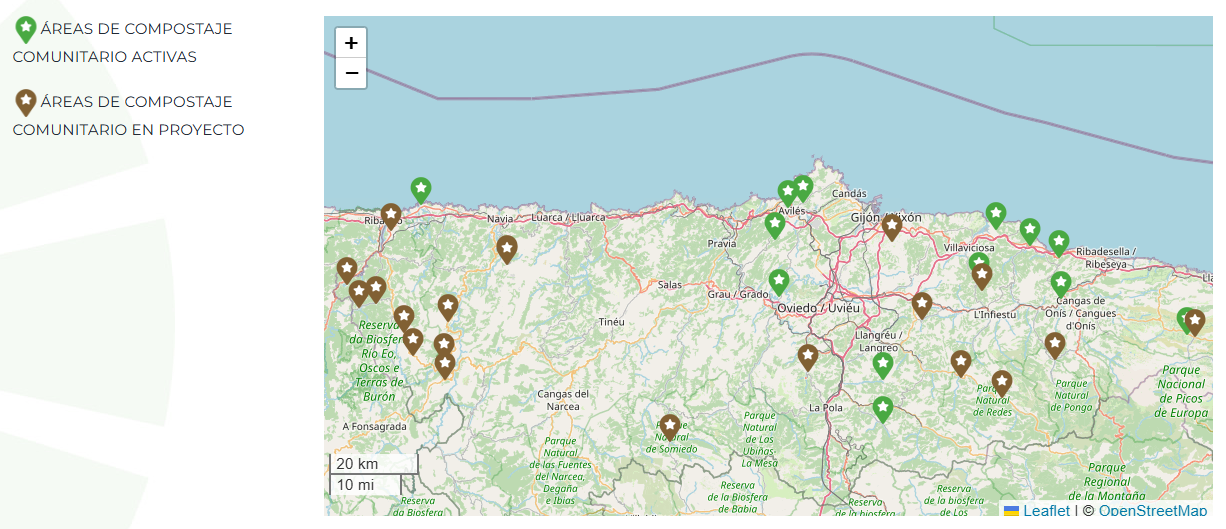The width and height of the screenshot is (1226, 529).
Task: Zoom out of the map
Action: [351, 73]
